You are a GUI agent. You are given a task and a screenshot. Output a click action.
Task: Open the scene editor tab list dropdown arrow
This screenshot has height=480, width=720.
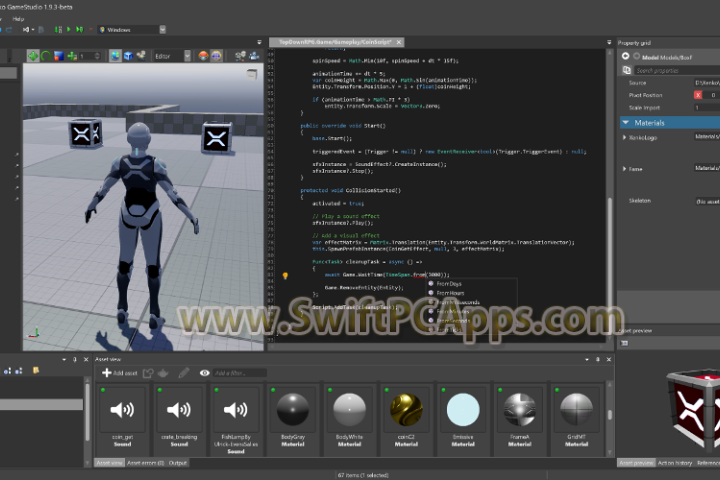(x=259, y=42)
